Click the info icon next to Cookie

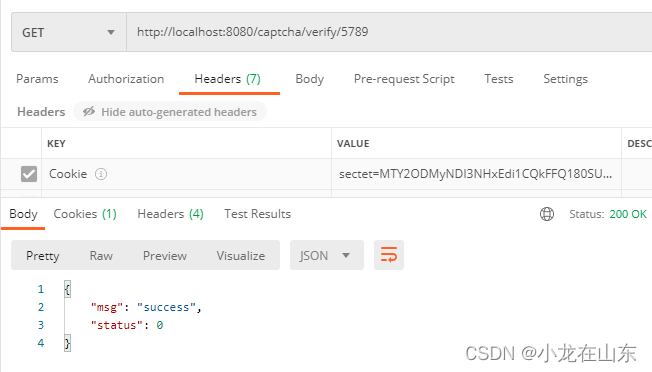pos(101,174)
